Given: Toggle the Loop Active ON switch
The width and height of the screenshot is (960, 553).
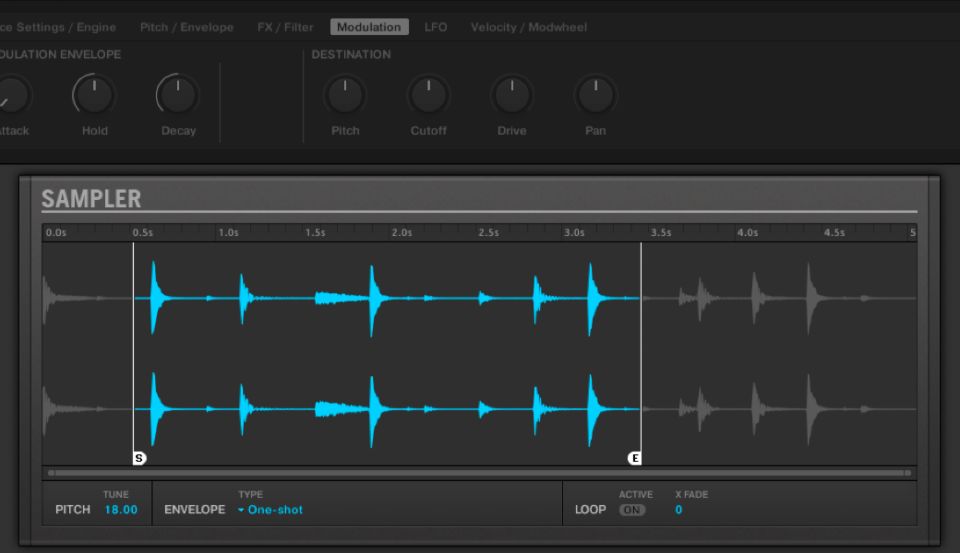Looking at the screenshot, I should click(x=631, y=510).
